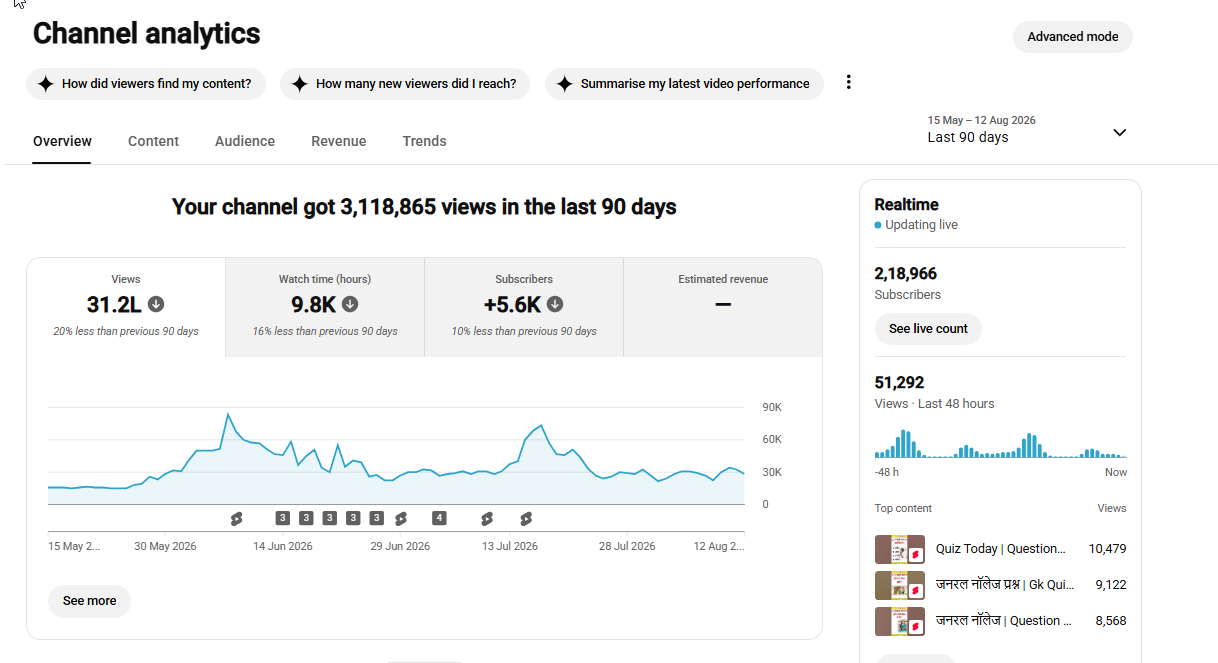Screen dimensions: 1218x663
Task: Select the Estimated revenue metric card
Action: pos(723,307)
